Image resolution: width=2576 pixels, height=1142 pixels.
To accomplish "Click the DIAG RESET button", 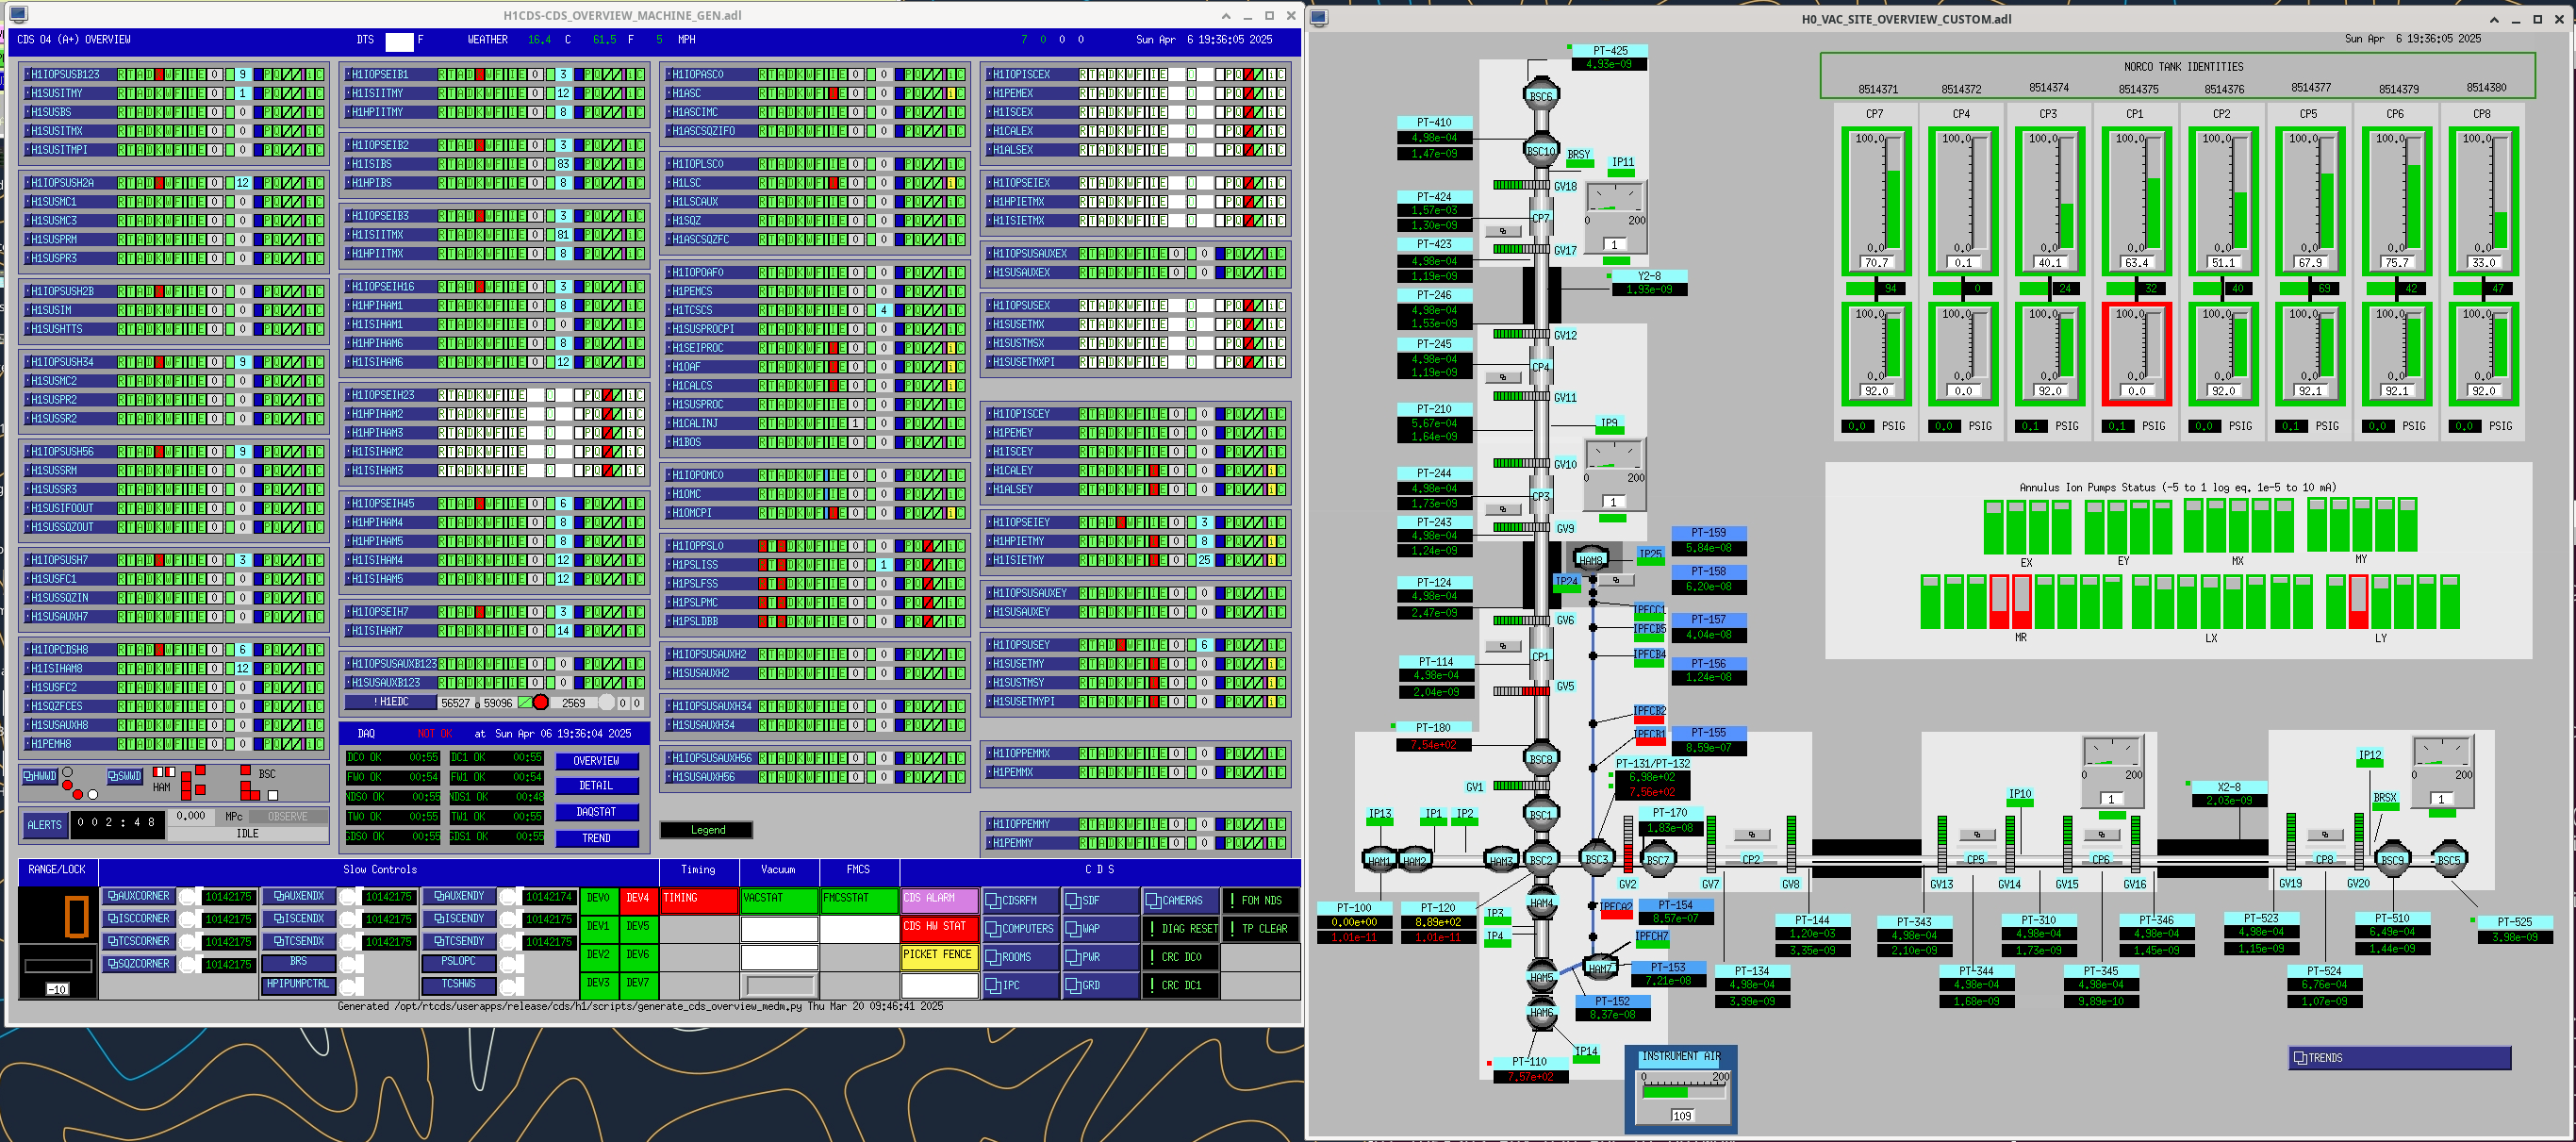I will (1181, 928).
